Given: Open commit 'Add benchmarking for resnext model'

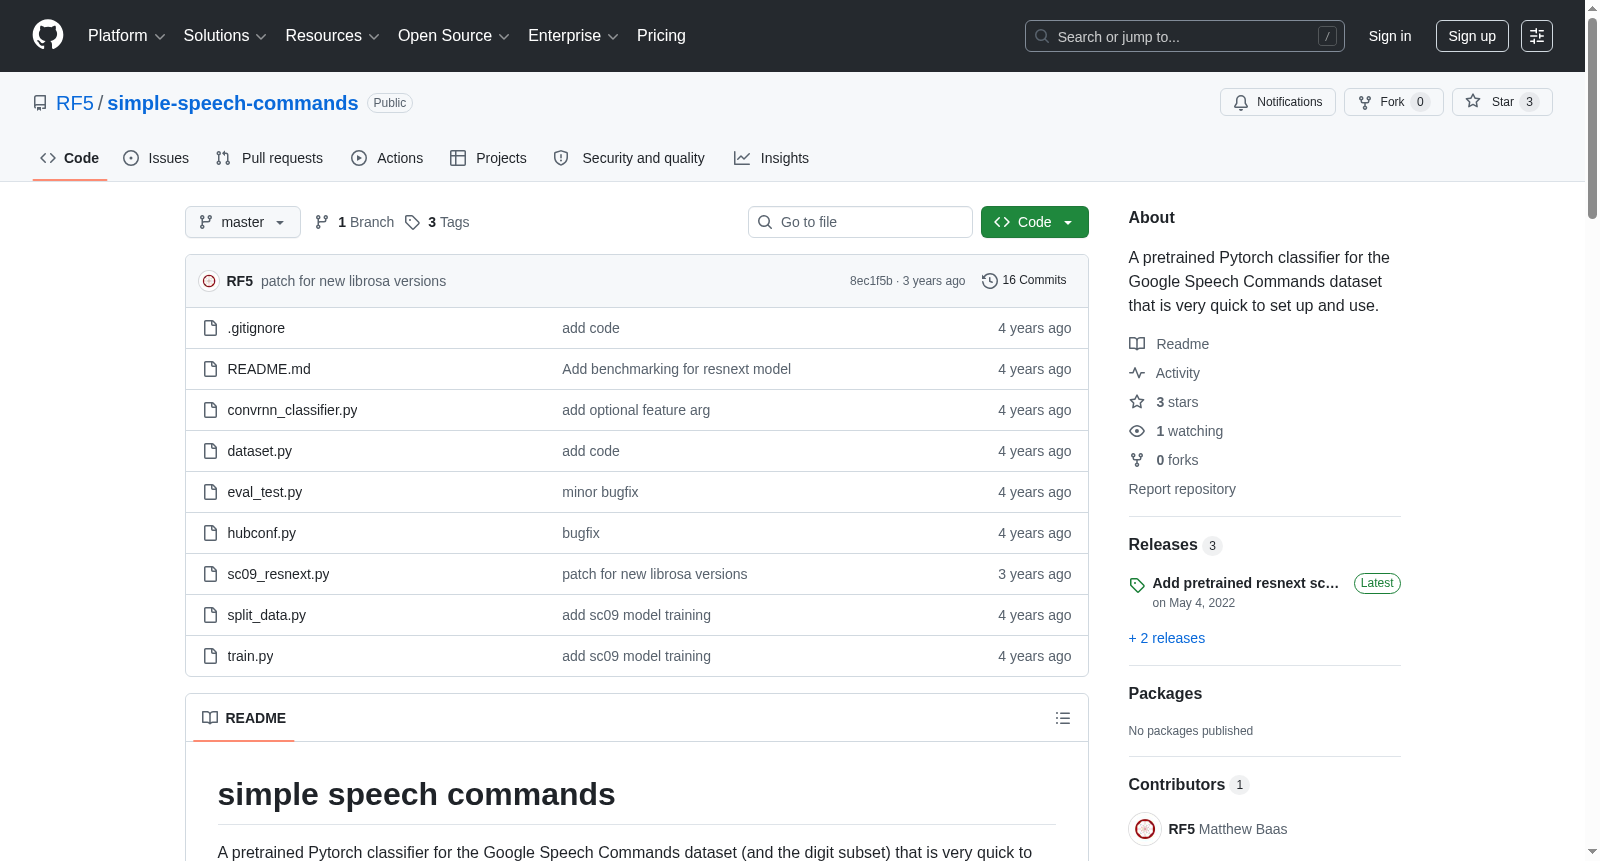Looking at the screenshot, I should (x=676, y=369).
